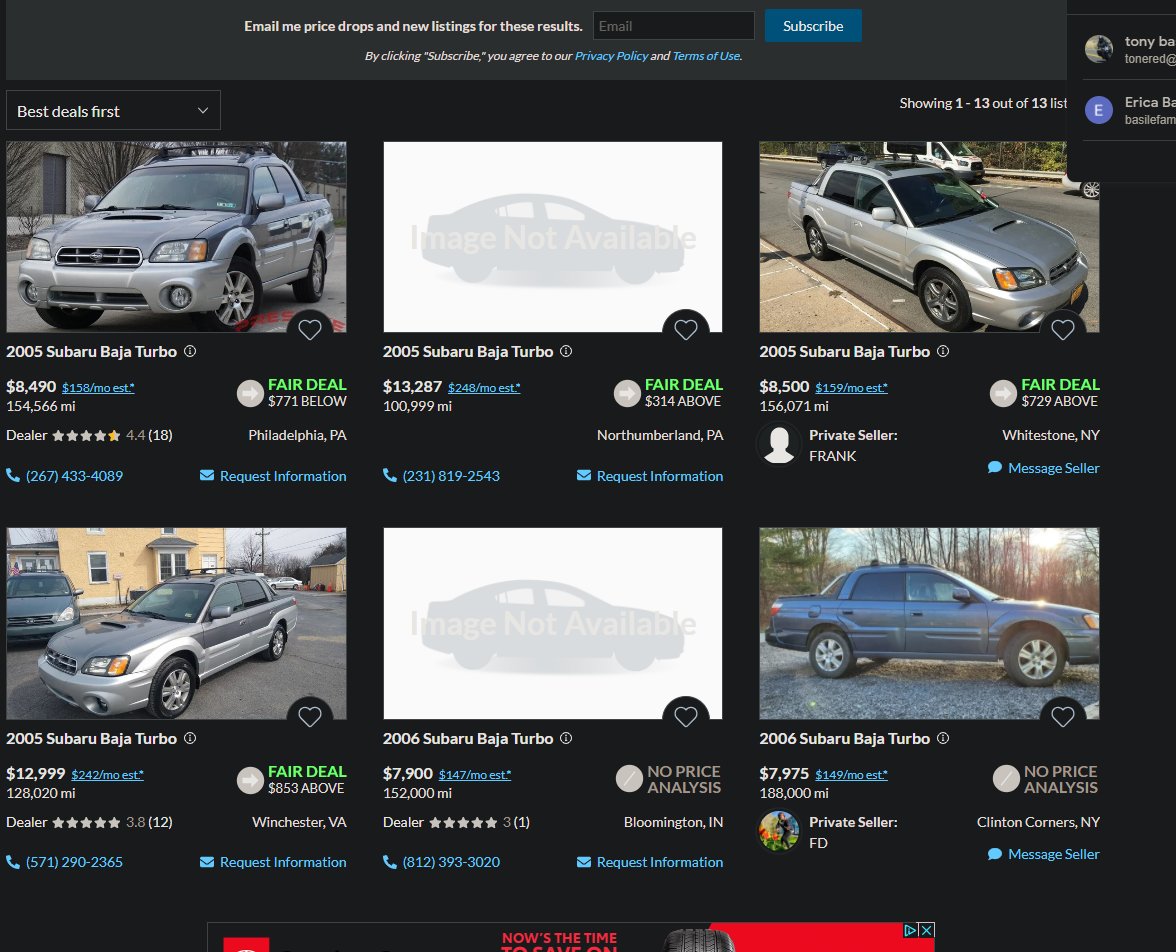This screenshot has height=952, width=1176.
Task: Favorite the $13,287 Baja Turbo listing heart
Action: [686, 329]
